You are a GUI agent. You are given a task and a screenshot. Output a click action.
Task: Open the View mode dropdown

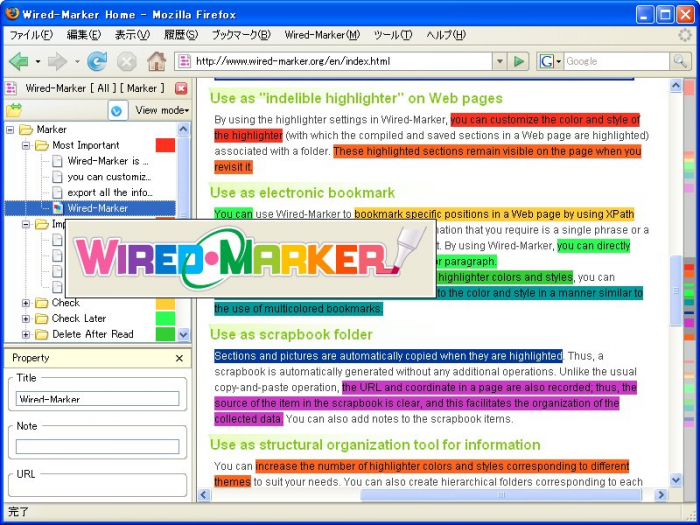click(x=162, y=110)
